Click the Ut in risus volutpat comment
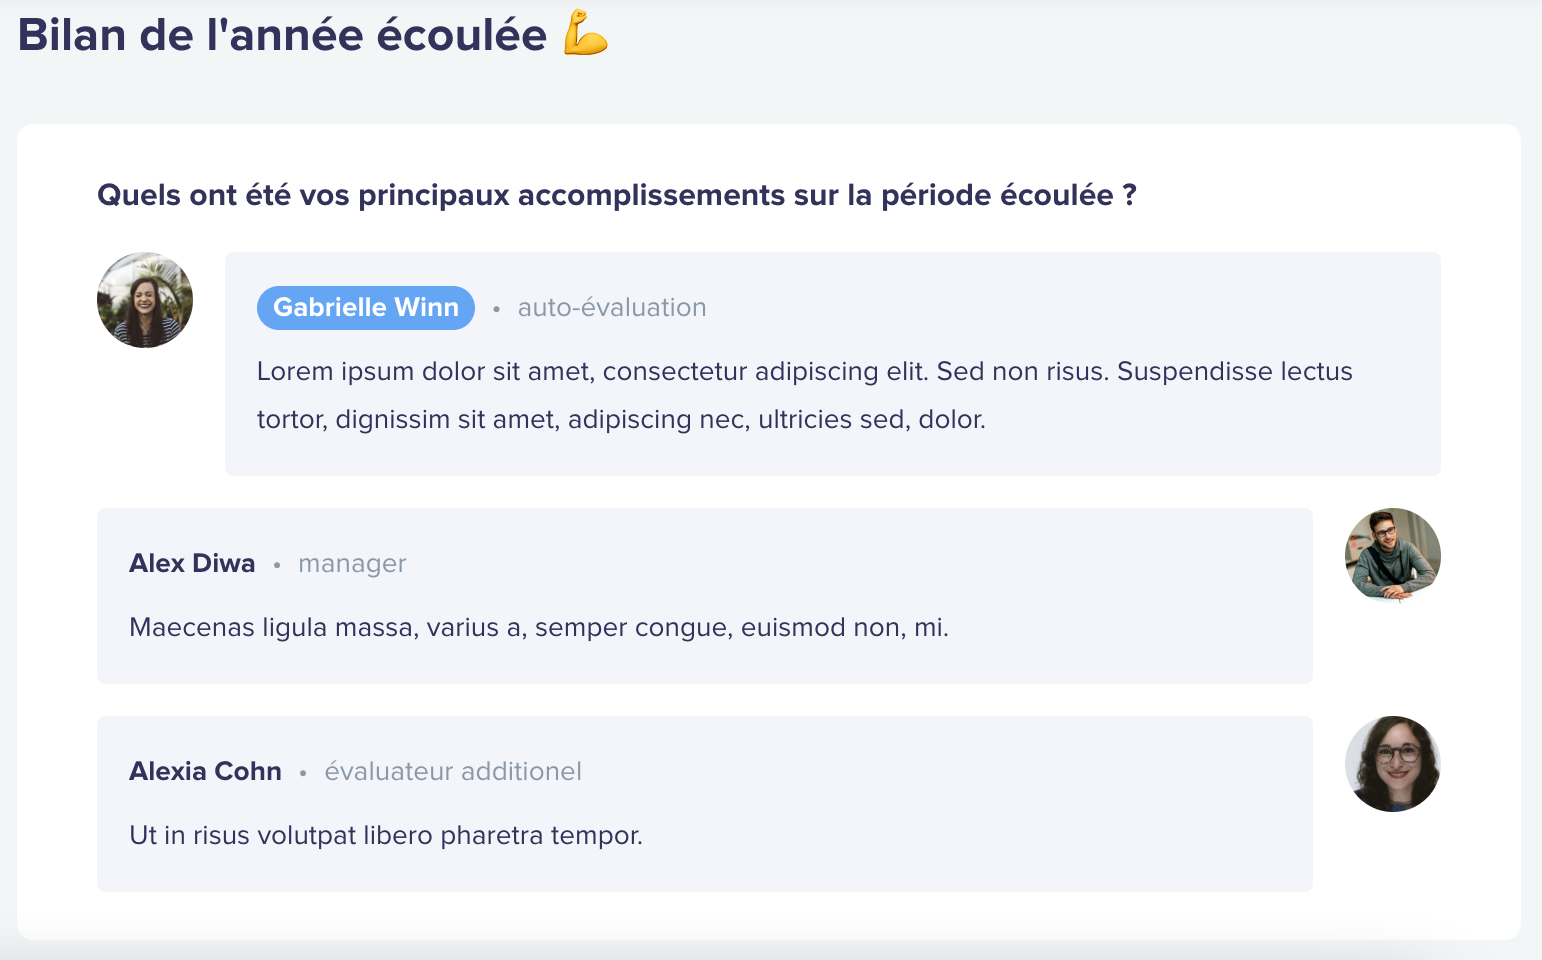The width and height of the screenshot is (1542, 960). point(386,835)
